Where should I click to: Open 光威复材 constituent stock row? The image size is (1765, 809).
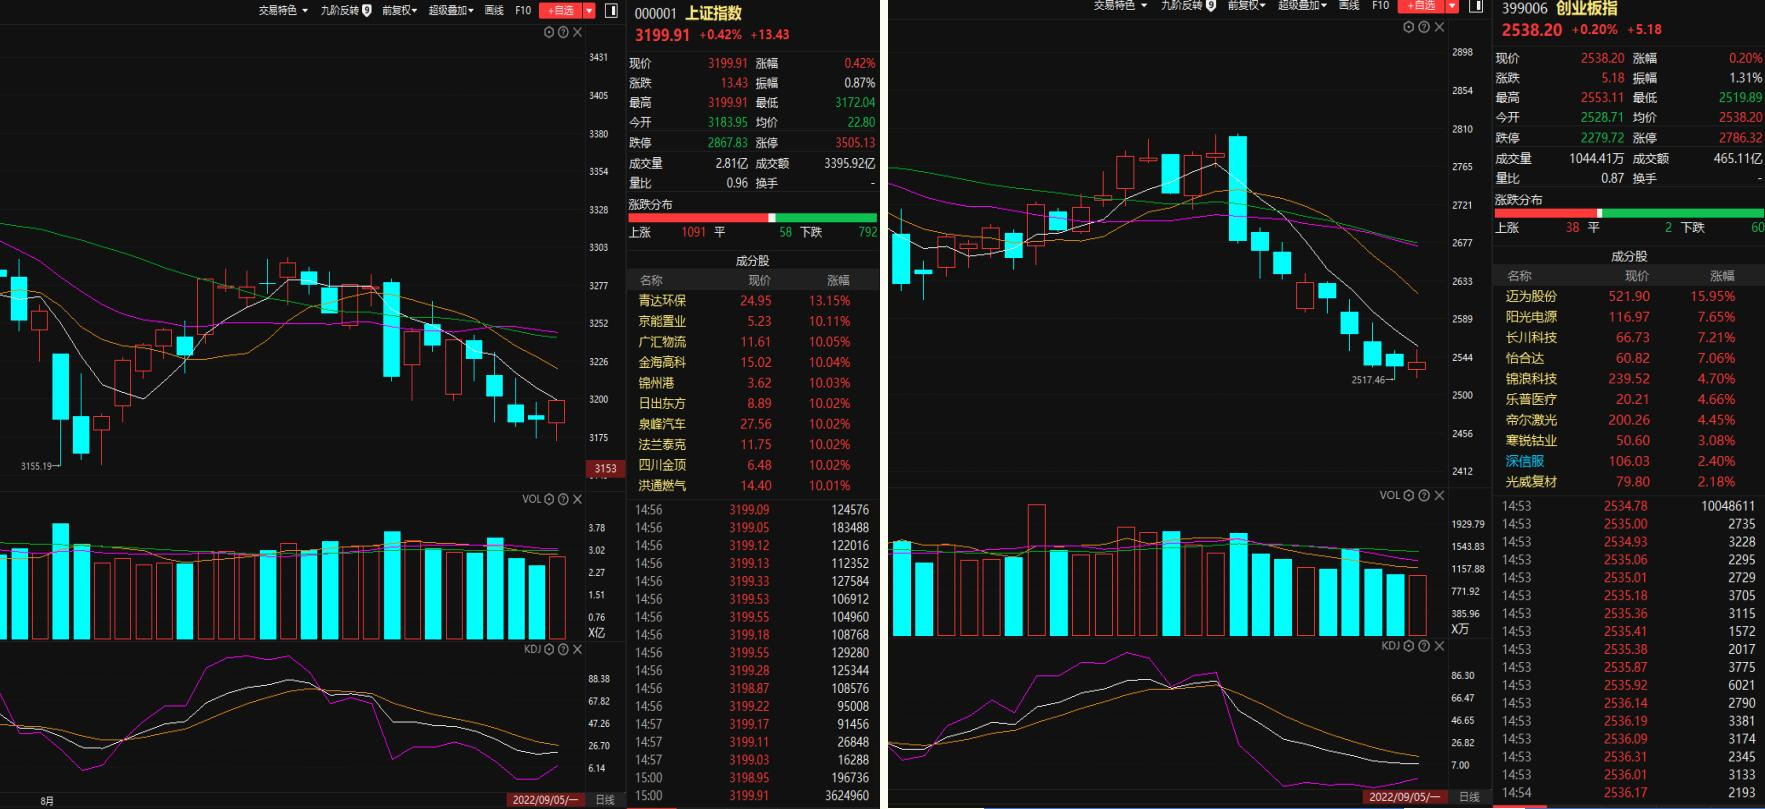pos(1629,481)
